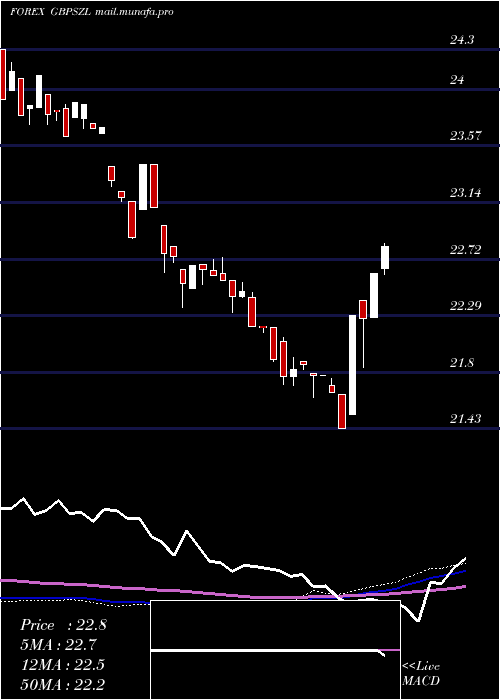Click the 21.43 price level label
The image size is (500, 700).
[466, 419]
